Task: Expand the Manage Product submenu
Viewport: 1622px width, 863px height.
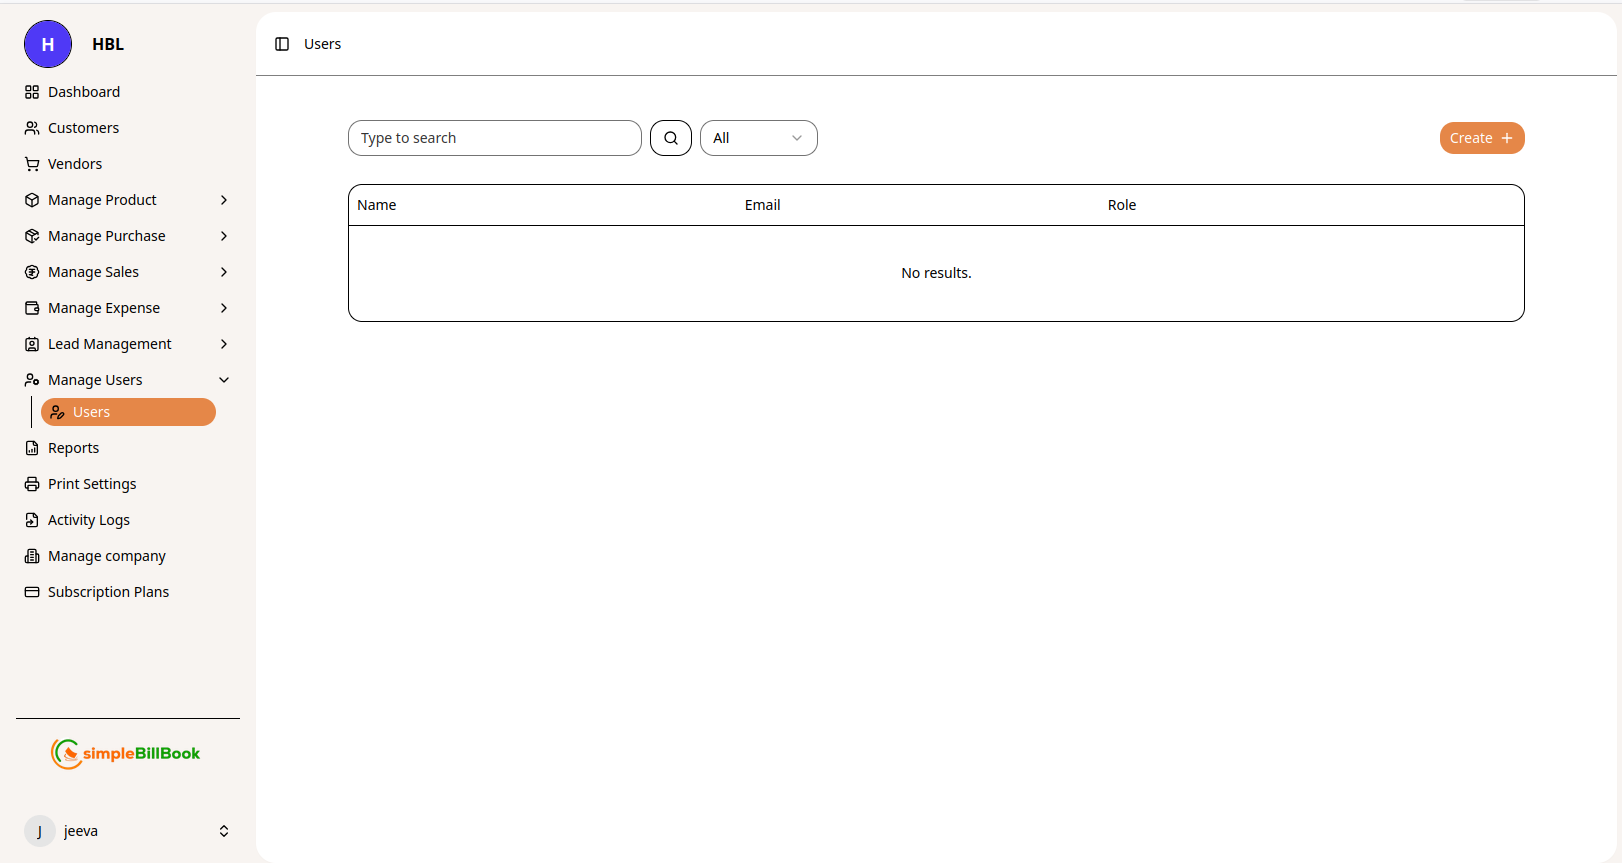Action: (x=224, y=200)
